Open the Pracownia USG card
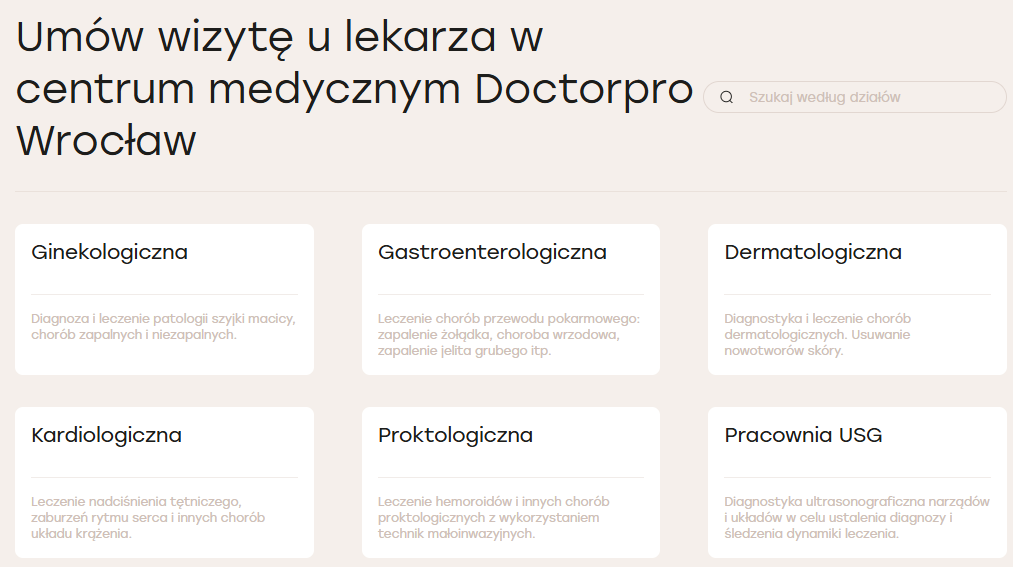Viewport: 1013px width, 567px height. [857, 482]
